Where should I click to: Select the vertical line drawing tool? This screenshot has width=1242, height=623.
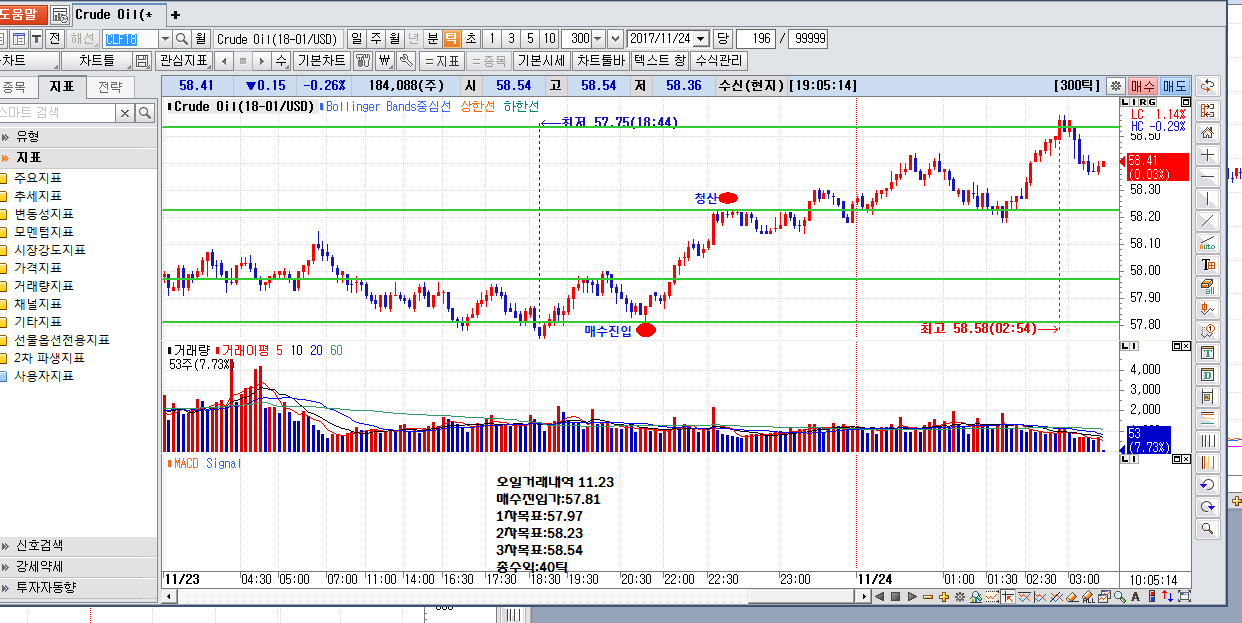point(1208,198)
